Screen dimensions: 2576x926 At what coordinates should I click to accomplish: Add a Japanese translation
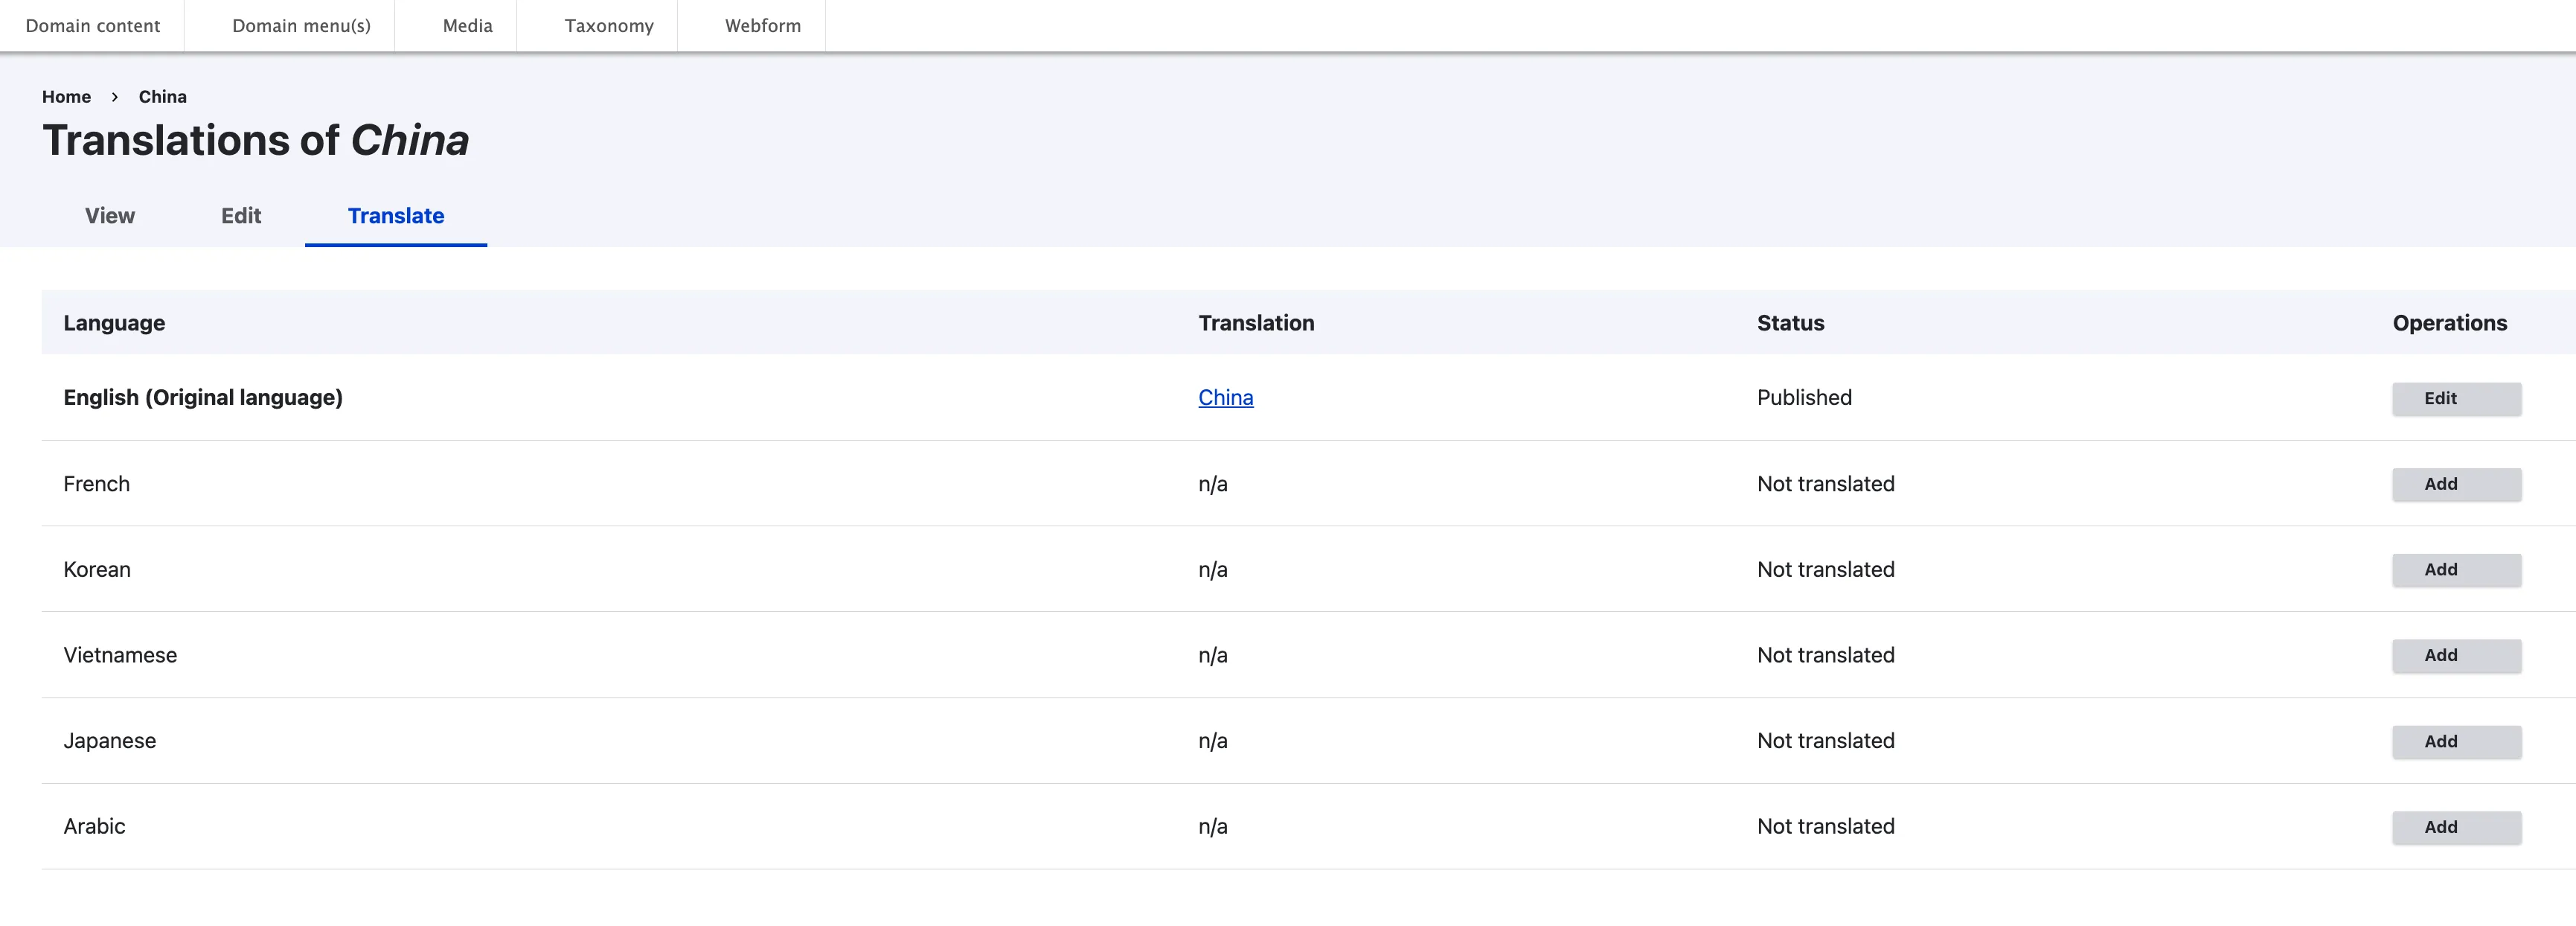coord(2455,741)
